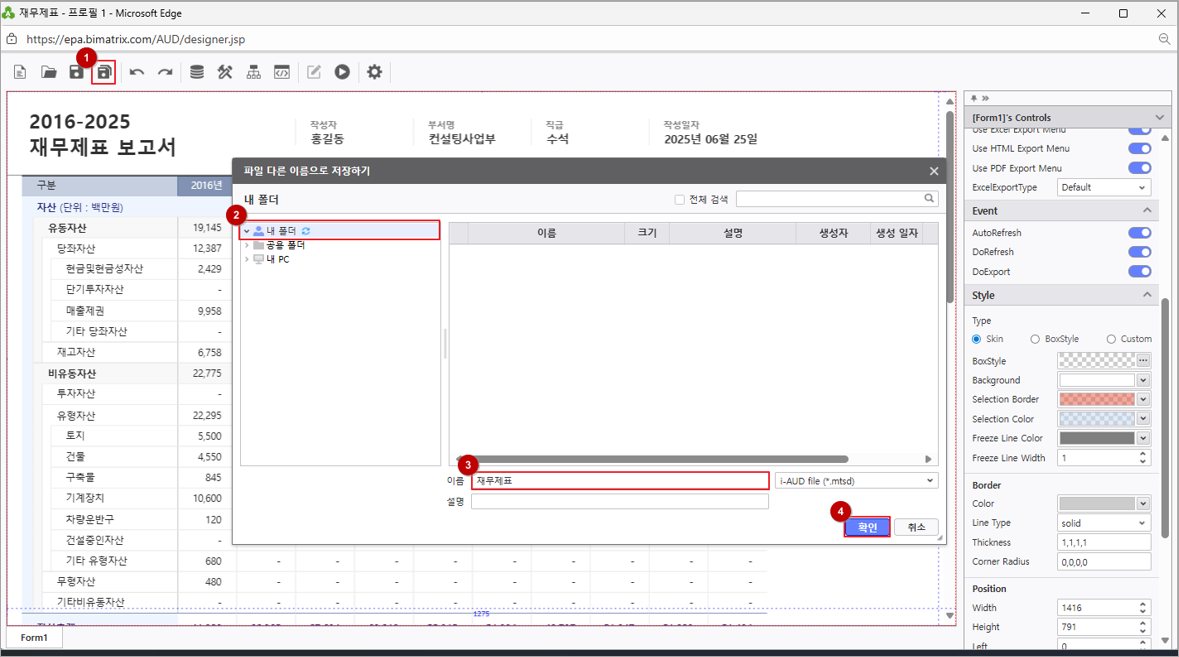
Task: Expand the 공용 폴더 tree node
Action: [247, 245]
